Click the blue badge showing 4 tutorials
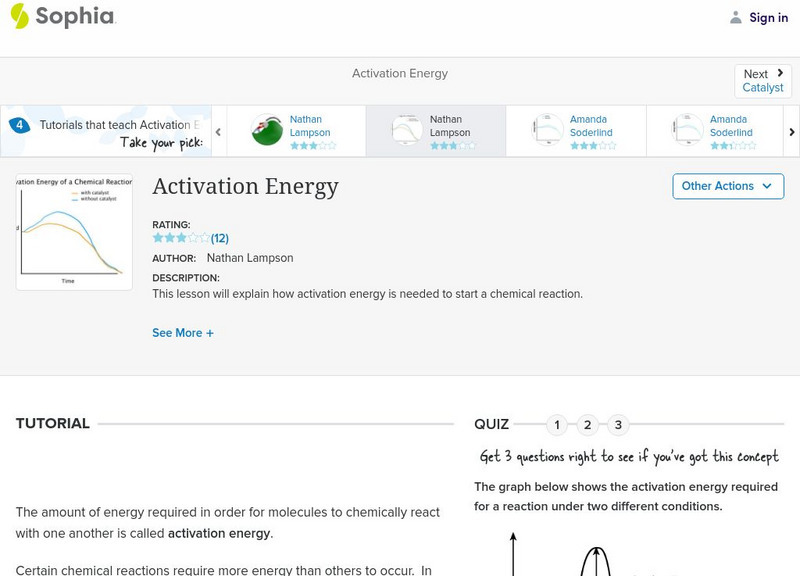This screenshot has width=800, height=576. pos(18,124)
